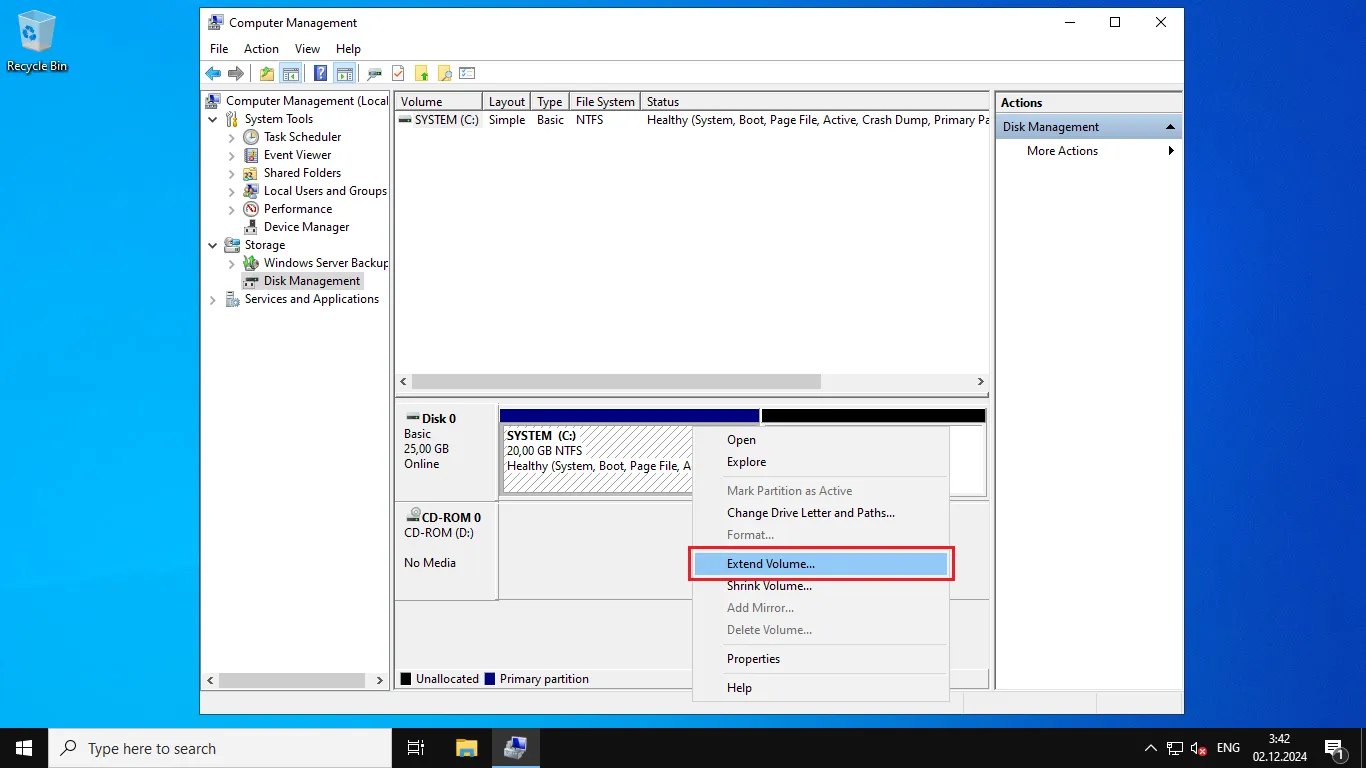This screenshot has height=768, width=1366.
Task: Open Event Viewer from the console tree
Action: click(x=297, y=155)
